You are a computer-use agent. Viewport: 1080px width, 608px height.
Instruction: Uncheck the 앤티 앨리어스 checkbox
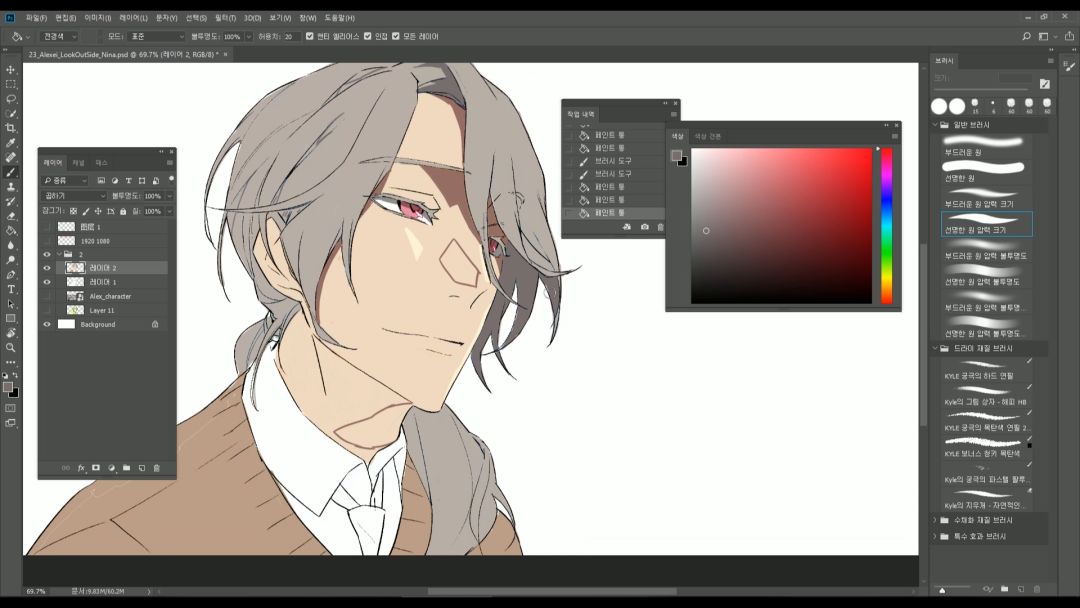(x=309, y=36)
